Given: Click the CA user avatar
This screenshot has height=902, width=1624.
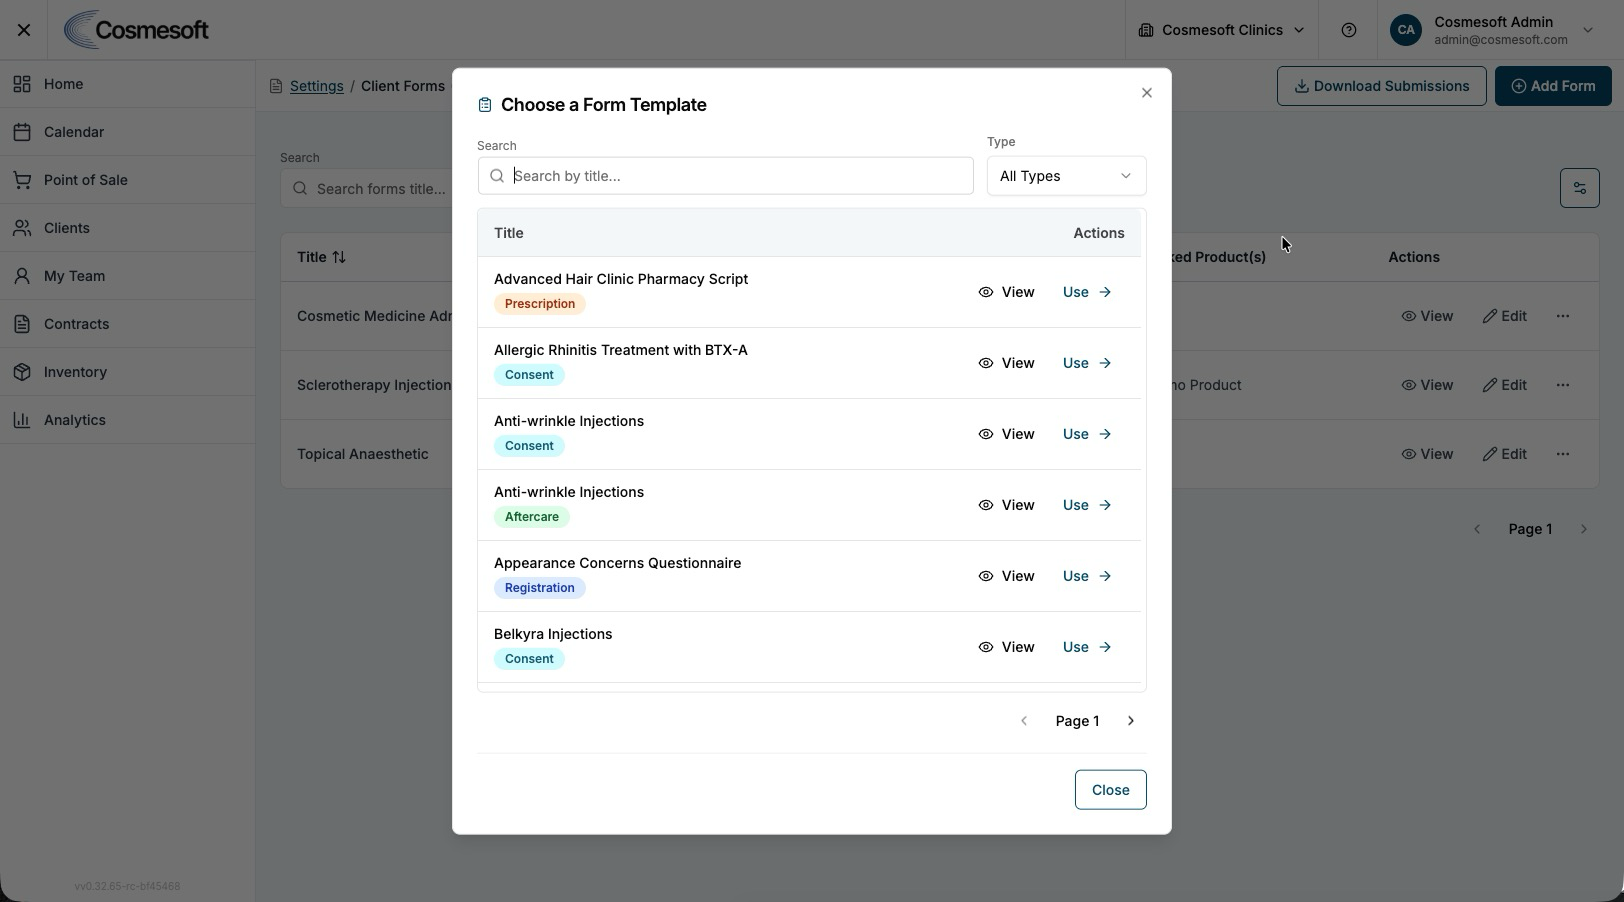Looking at the screenshot, I should pos(1406,30).
